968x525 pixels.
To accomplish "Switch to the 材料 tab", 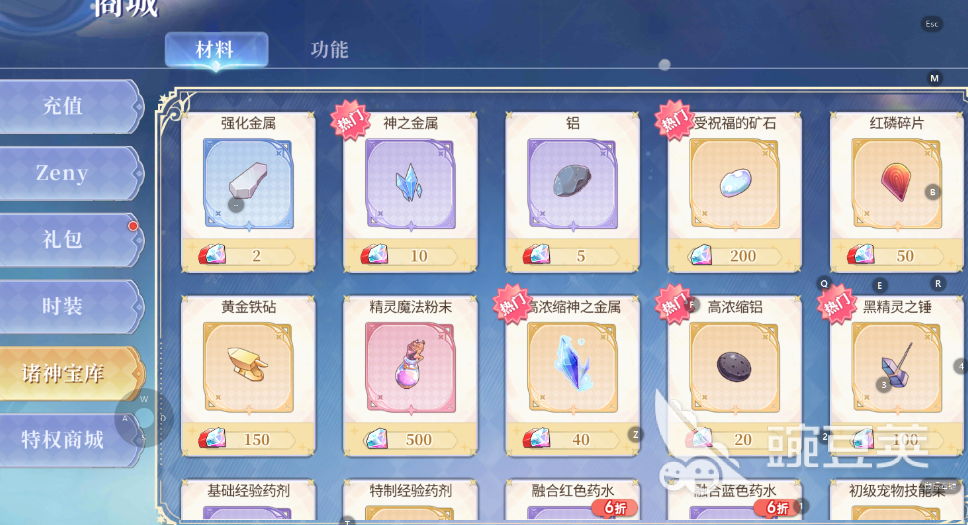I will point(216,49).
